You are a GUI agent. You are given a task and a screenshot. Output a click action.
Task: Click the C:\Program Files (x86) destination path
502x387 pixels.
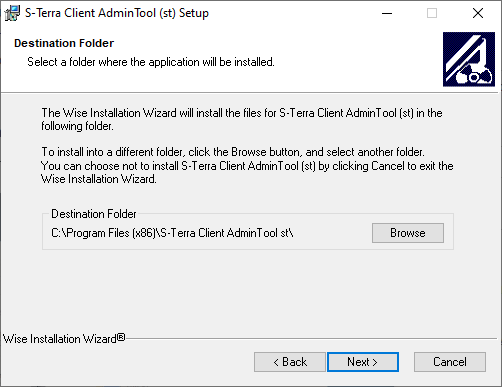(x=172, y=233)
